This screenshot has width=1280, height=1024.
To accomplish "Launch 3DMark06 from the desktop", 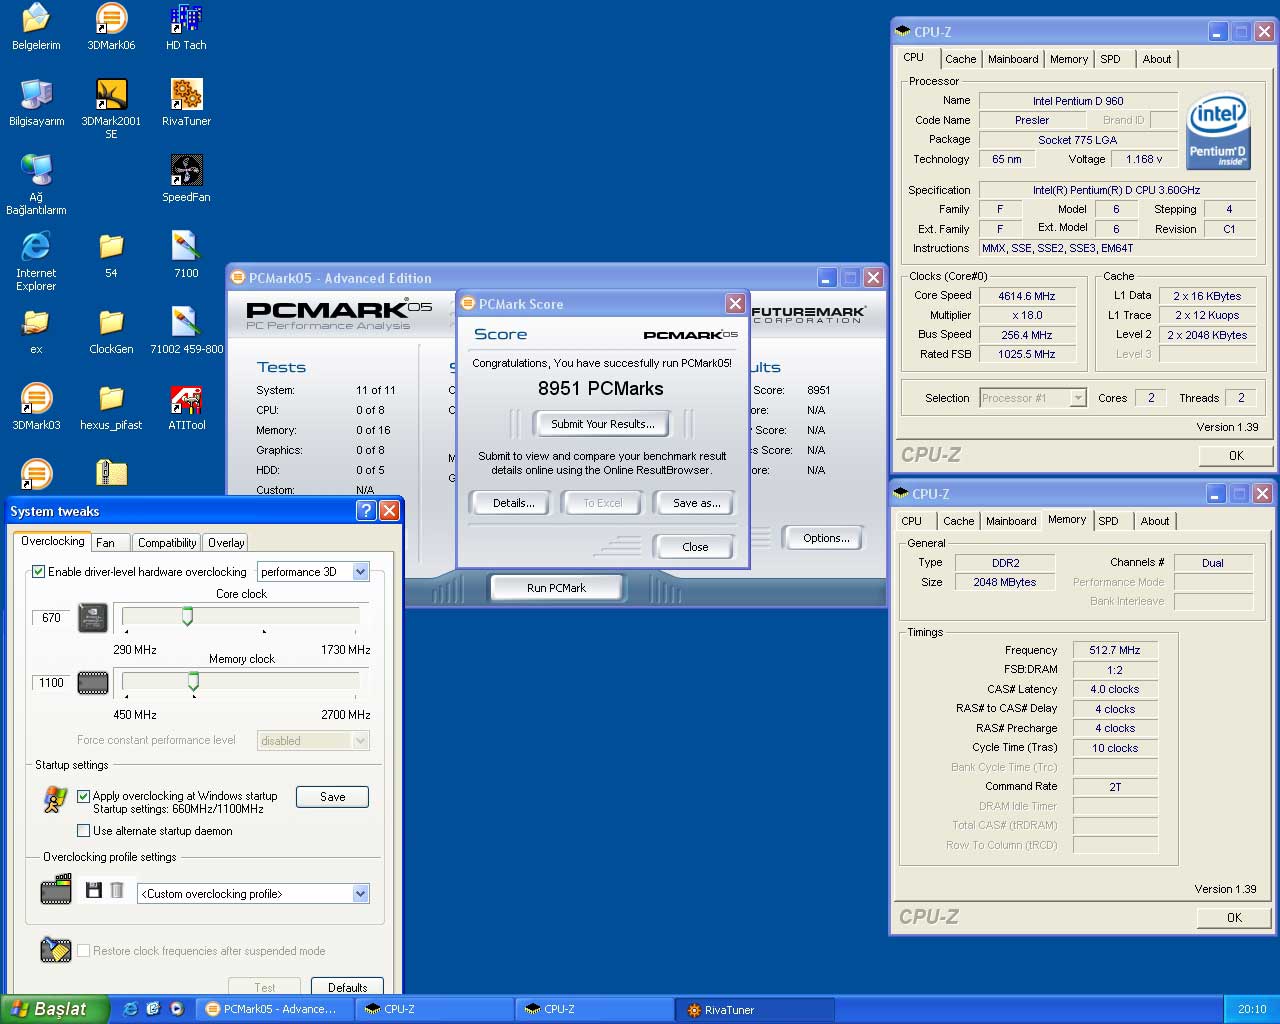I will click(x=111, y=27).
